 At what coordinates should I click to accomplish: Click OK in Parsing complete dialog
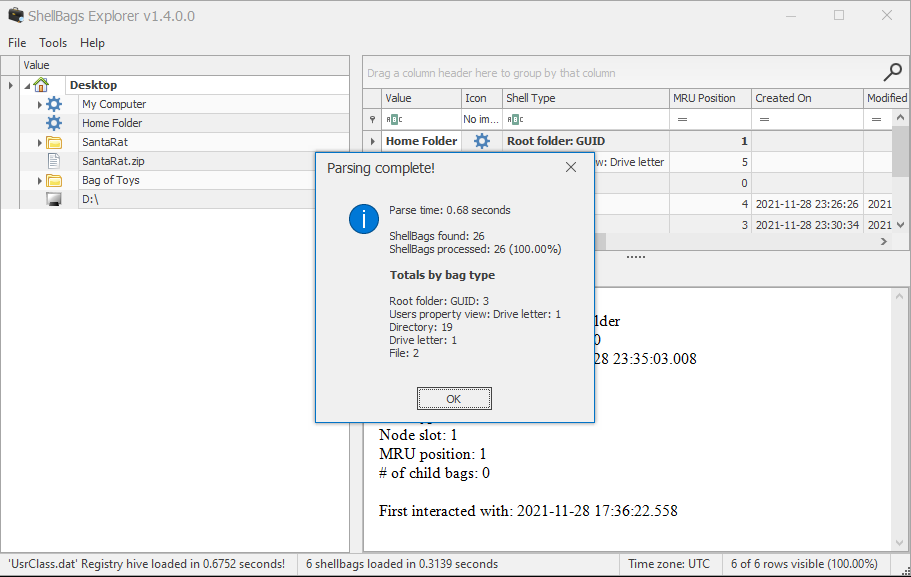(x=454, y=399)
